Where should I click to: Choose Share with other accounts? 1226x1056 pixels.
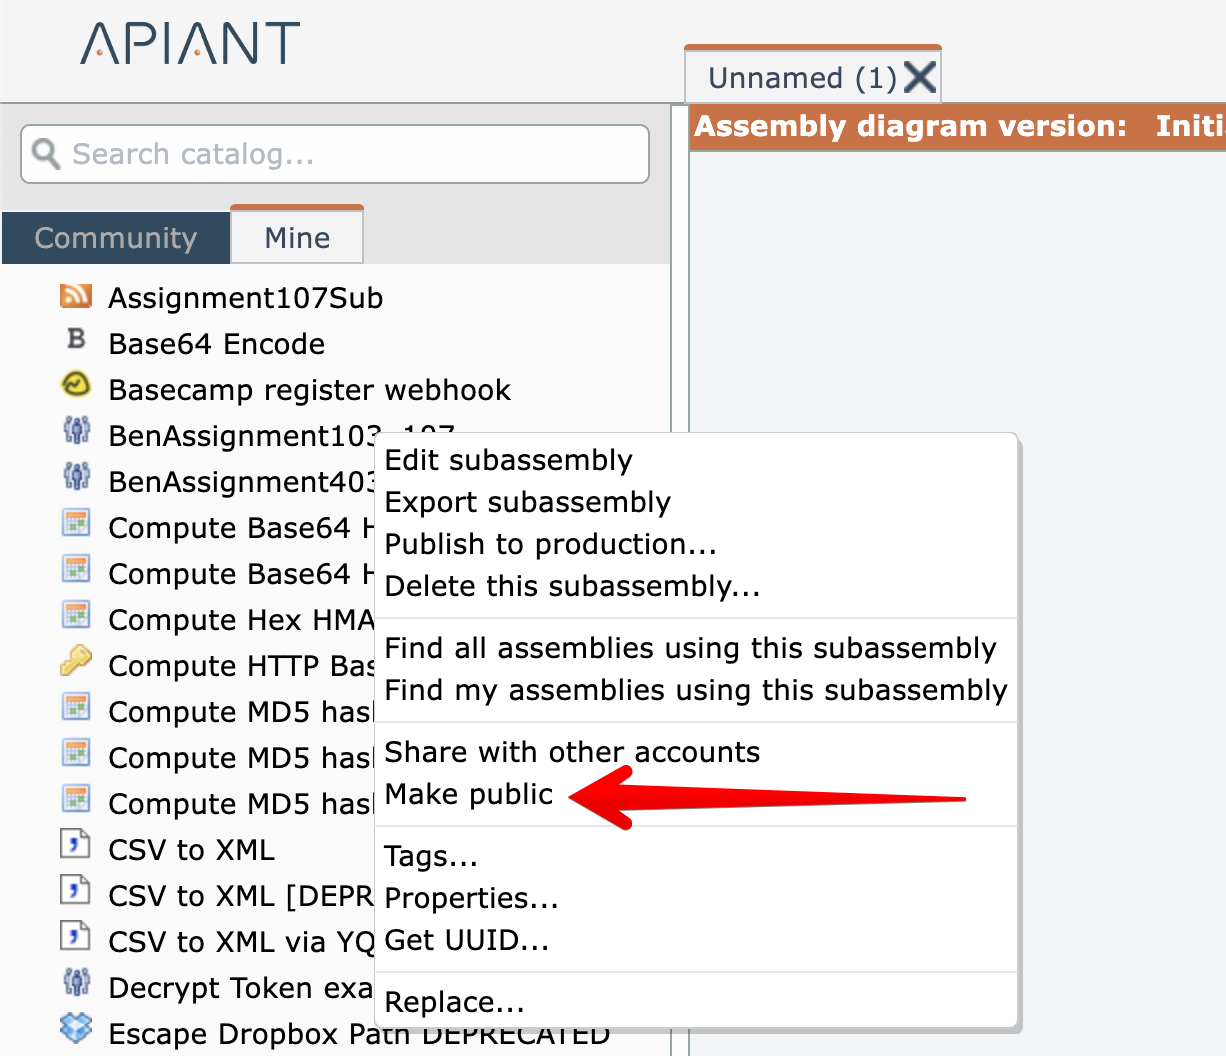coord(572,752)
